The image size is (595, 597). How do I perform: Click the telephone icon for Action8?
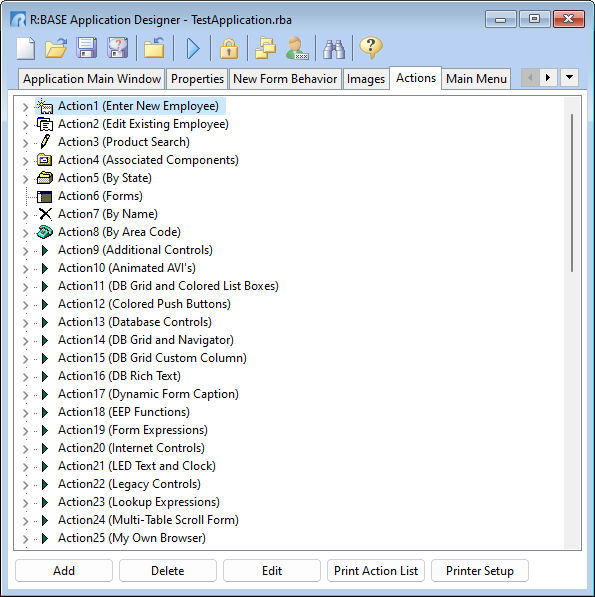[45, 232]
